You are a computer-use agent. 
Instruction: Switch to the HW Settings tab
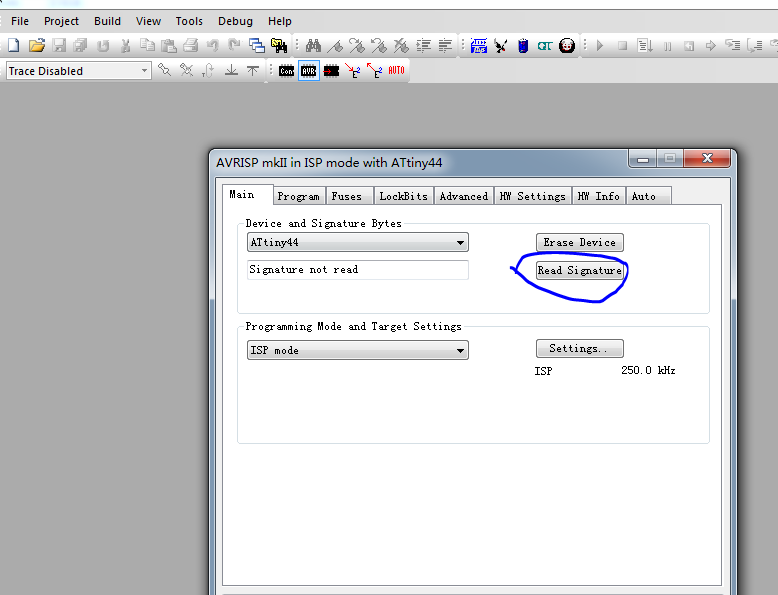coord(533,196)
